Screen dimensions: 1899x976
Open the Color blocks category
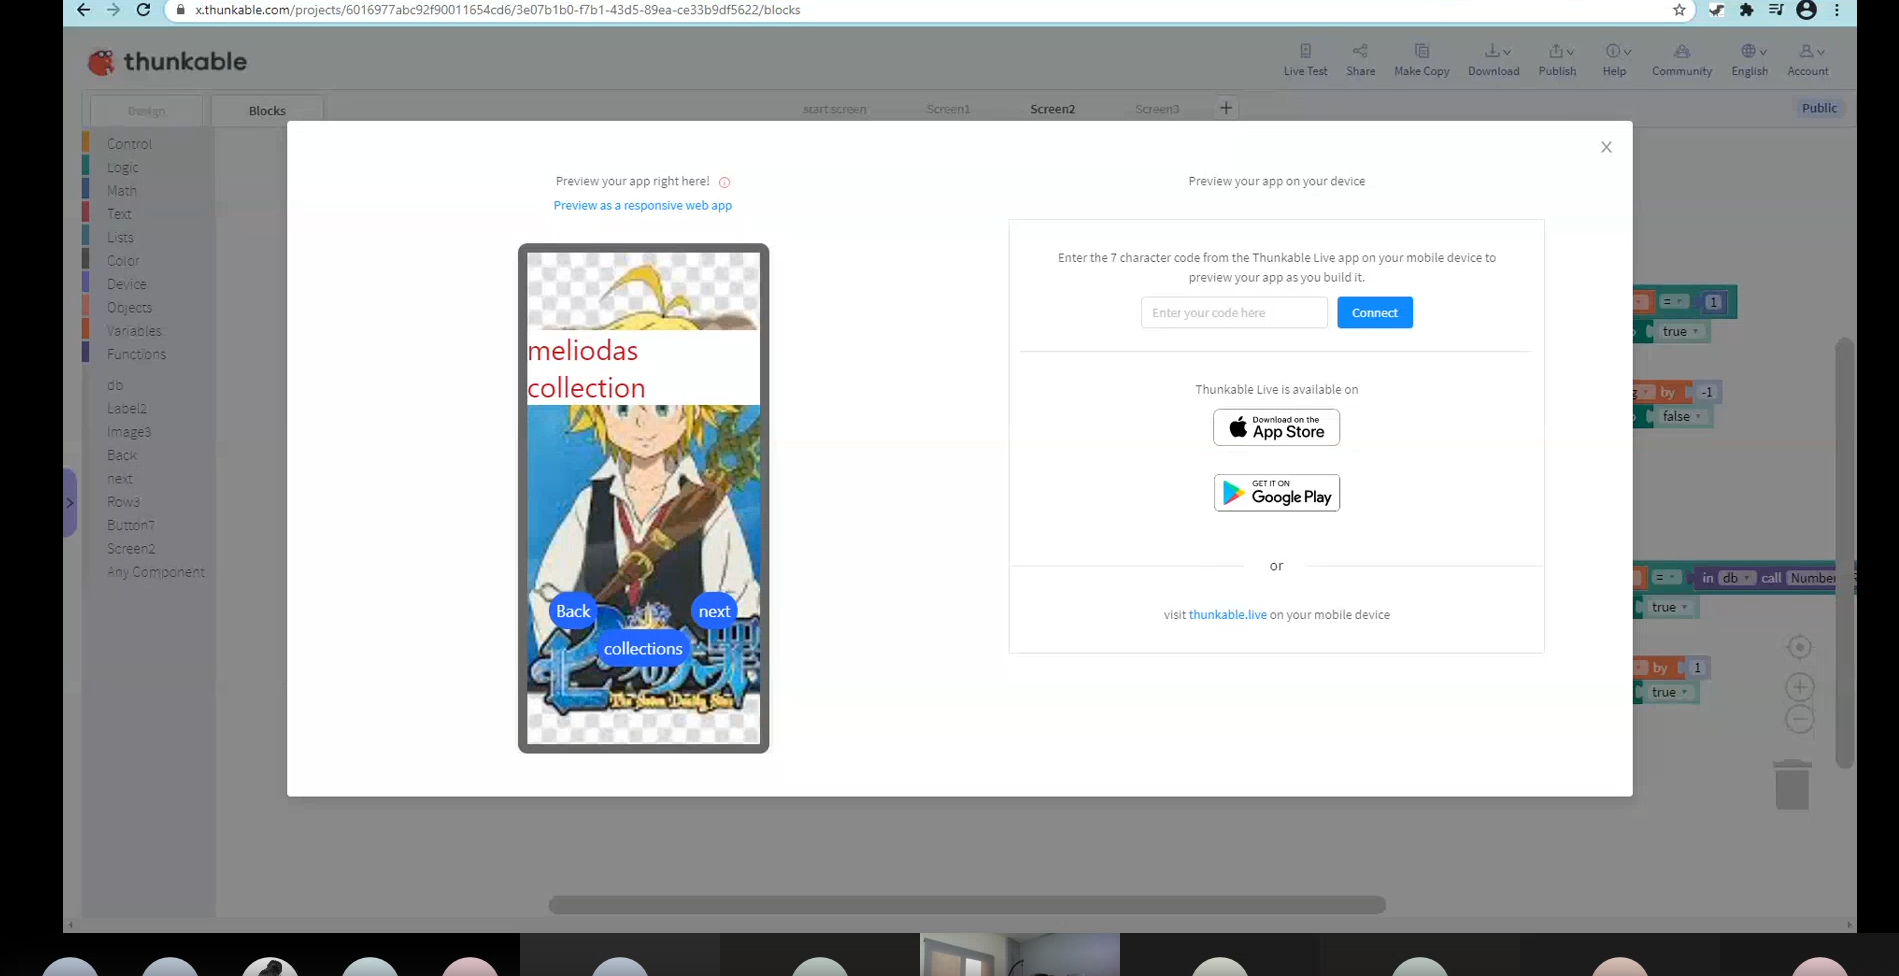point(123,261)
